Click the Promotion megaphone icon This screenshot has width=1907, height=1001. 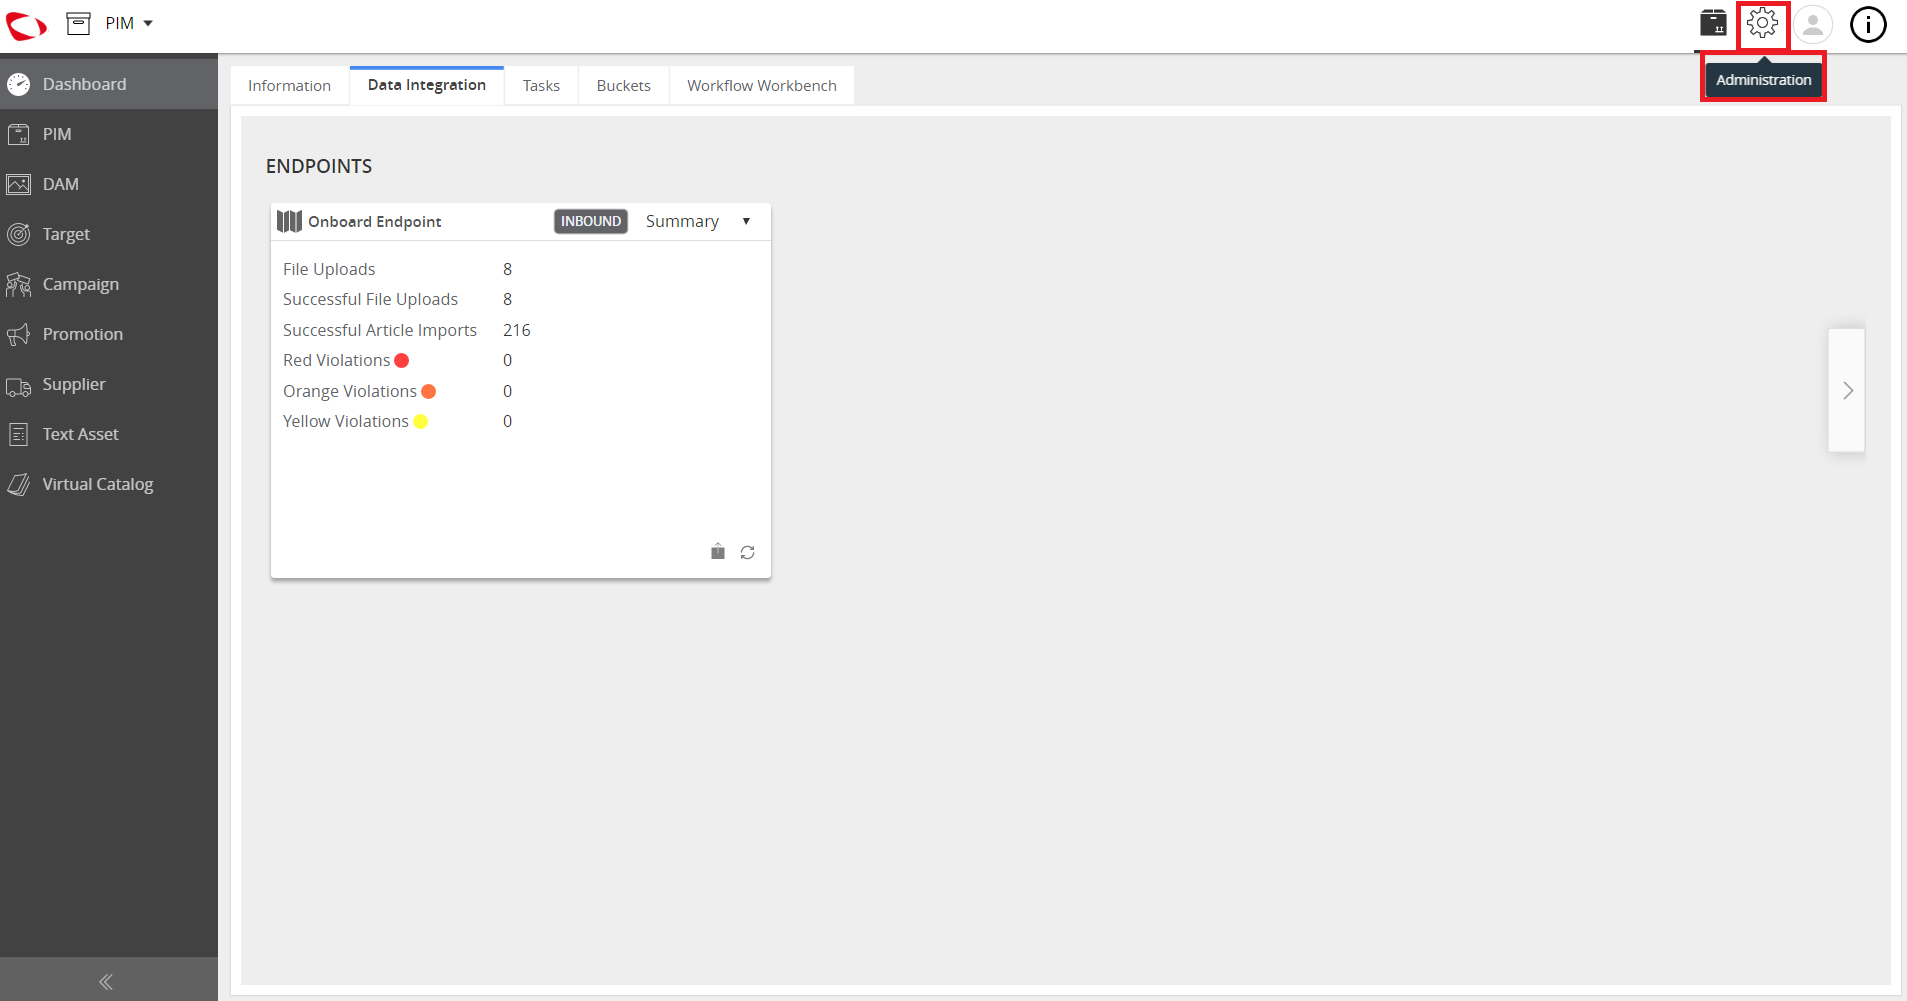pyautogui.click(x=18, y=334)
